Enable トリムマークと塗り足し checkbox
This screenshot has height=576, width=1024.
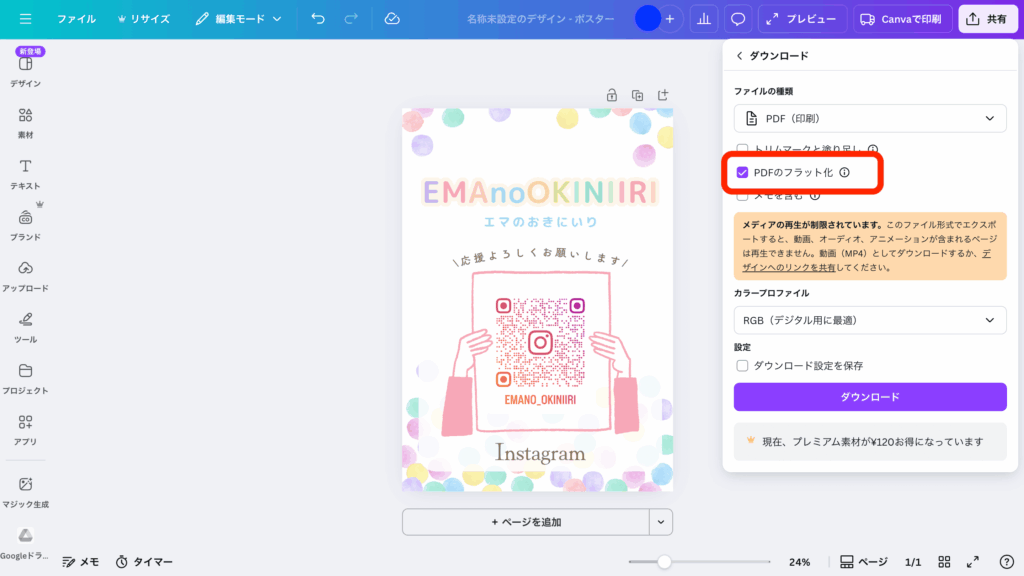pos(741,146)
